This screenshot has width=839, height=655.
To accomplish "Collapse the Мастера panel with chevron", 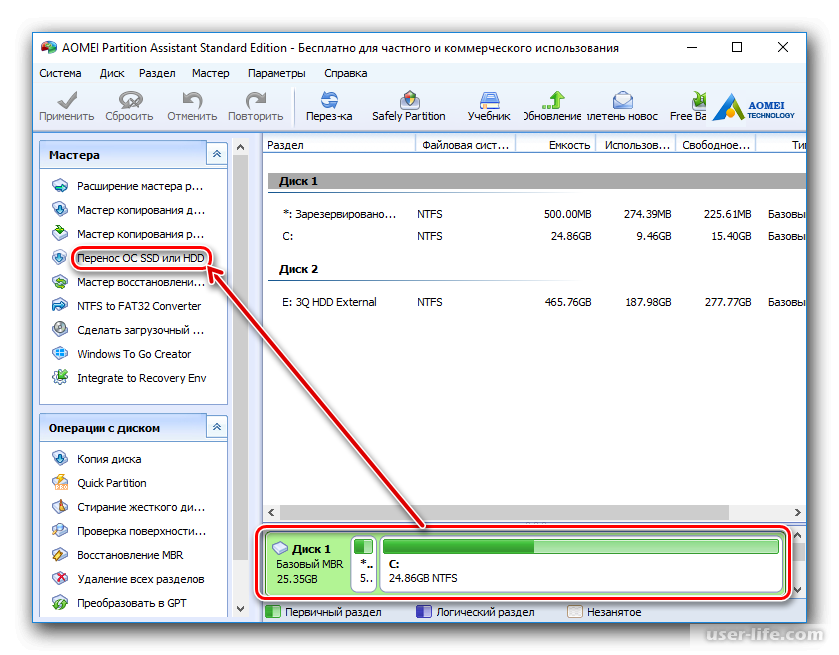I will 216,154.
